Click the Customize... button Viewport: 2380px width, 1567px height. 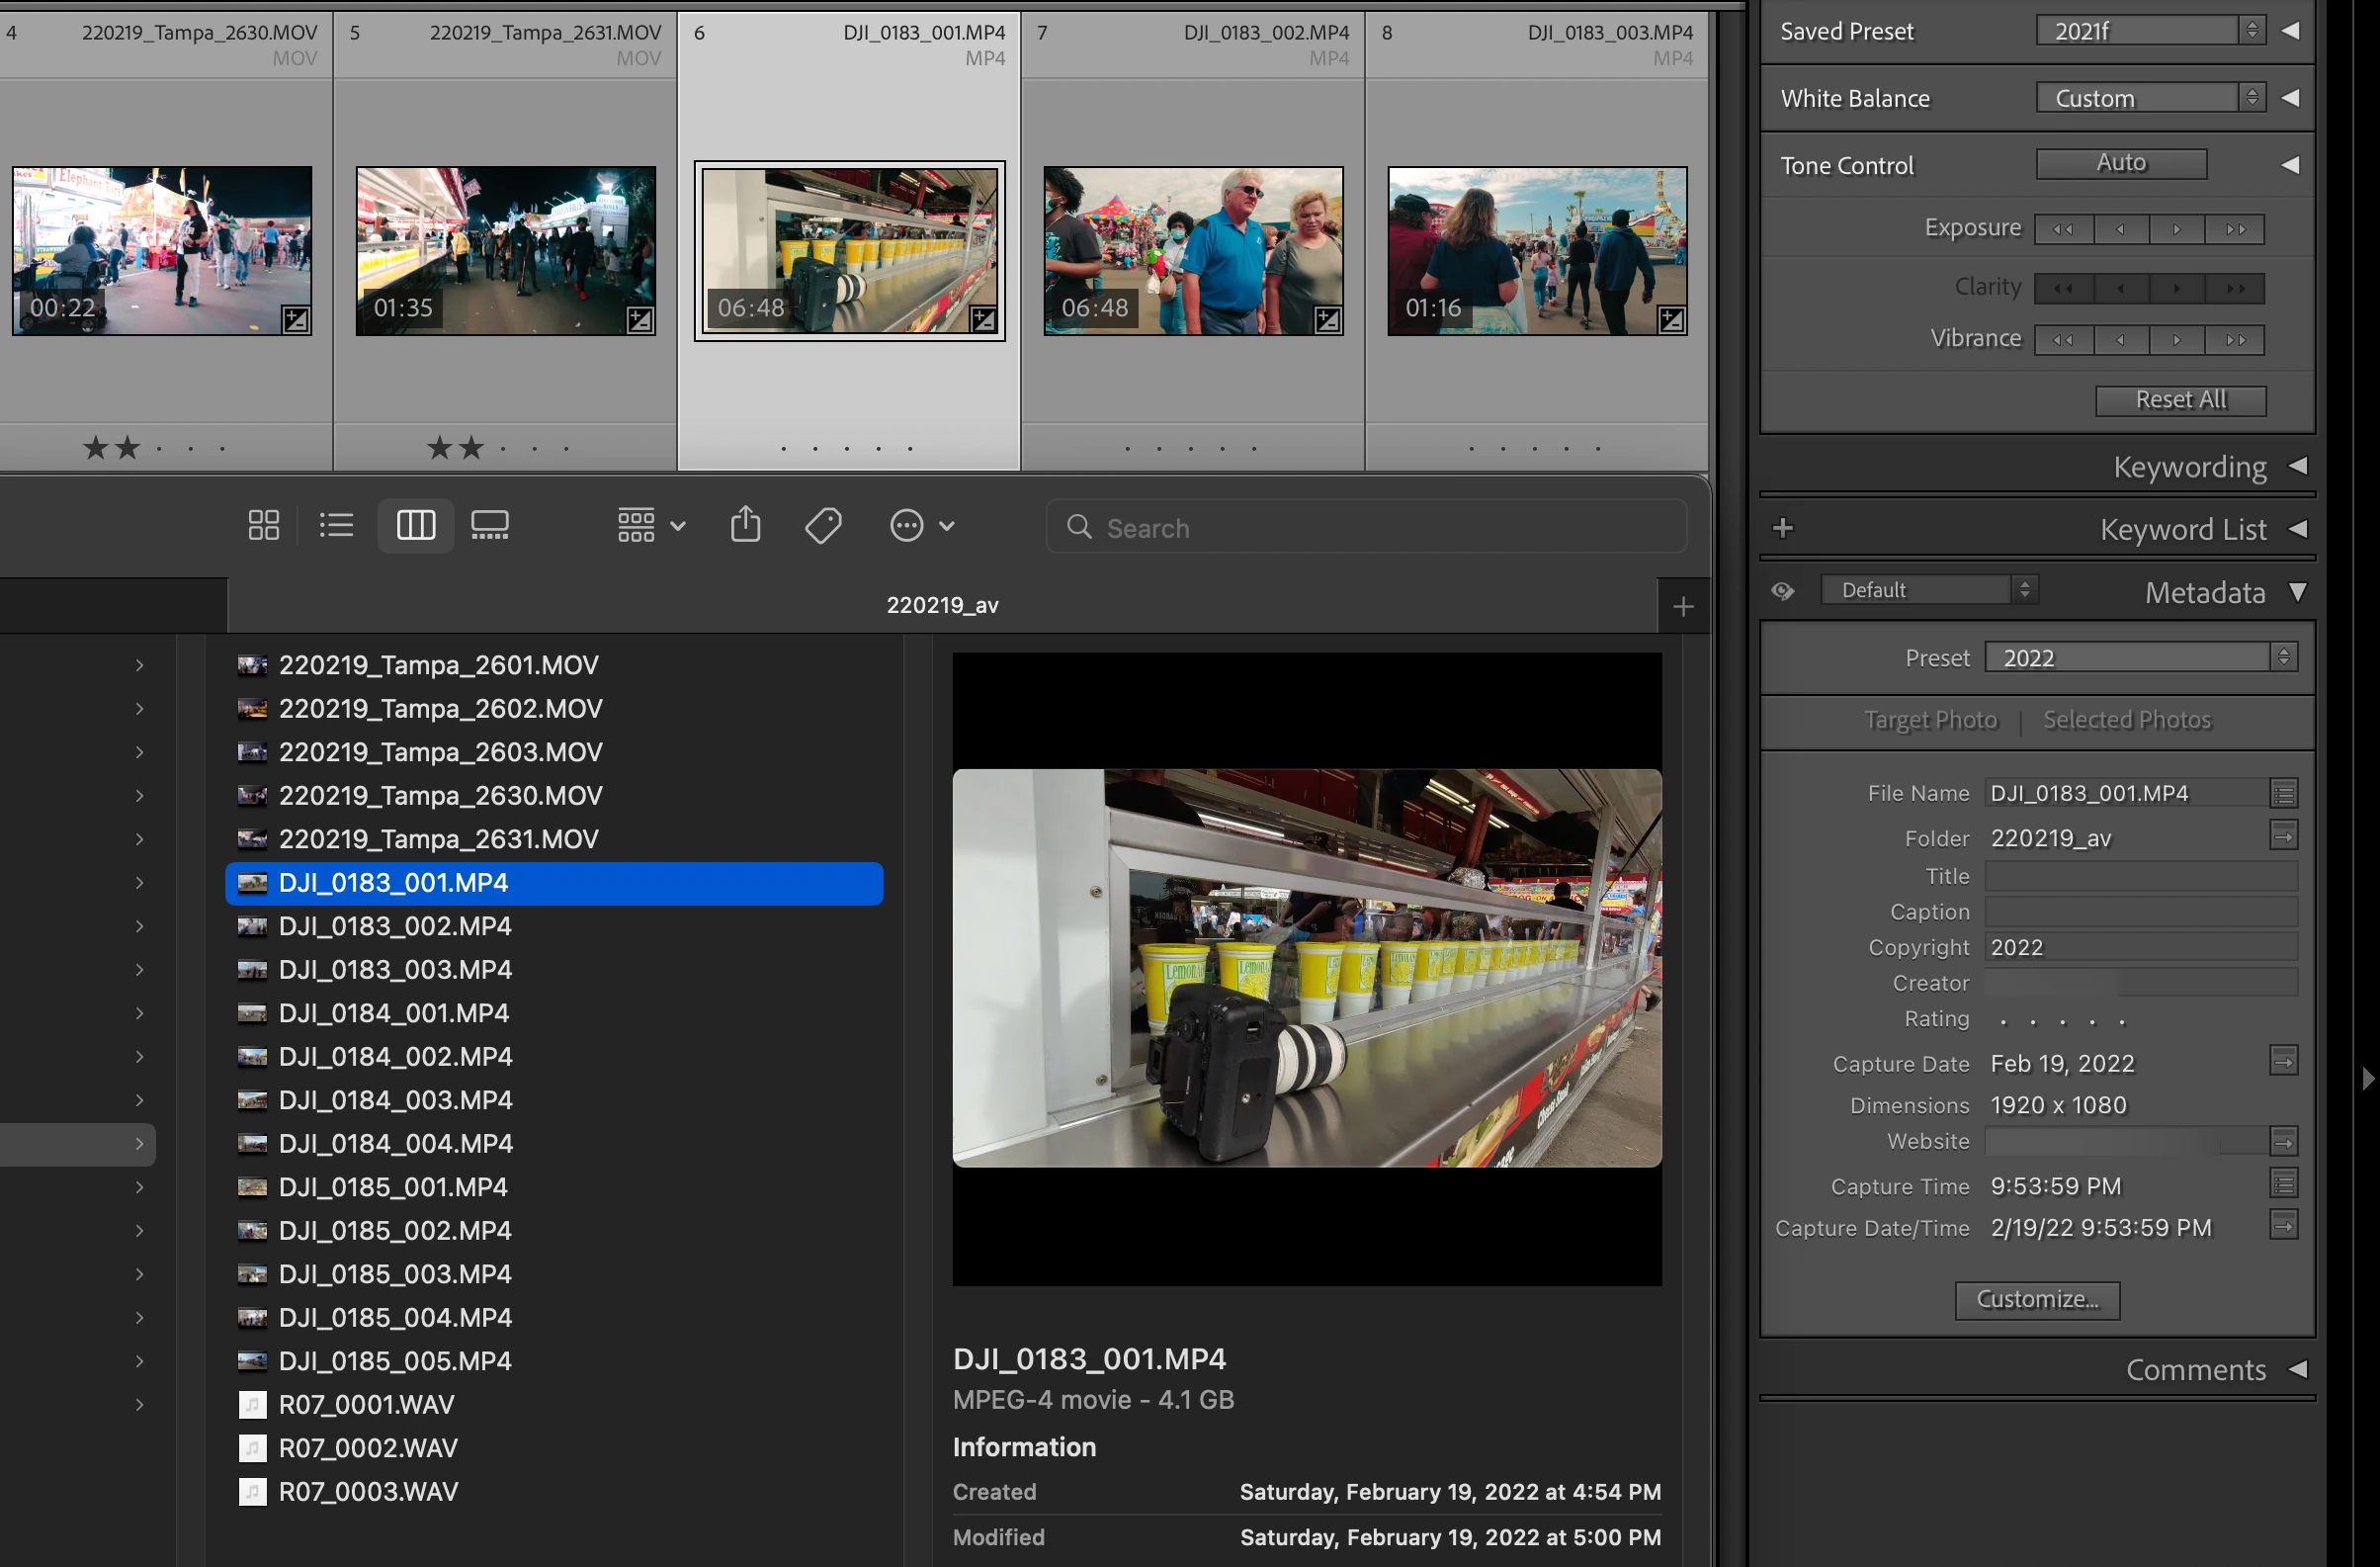[2037, 1299]
